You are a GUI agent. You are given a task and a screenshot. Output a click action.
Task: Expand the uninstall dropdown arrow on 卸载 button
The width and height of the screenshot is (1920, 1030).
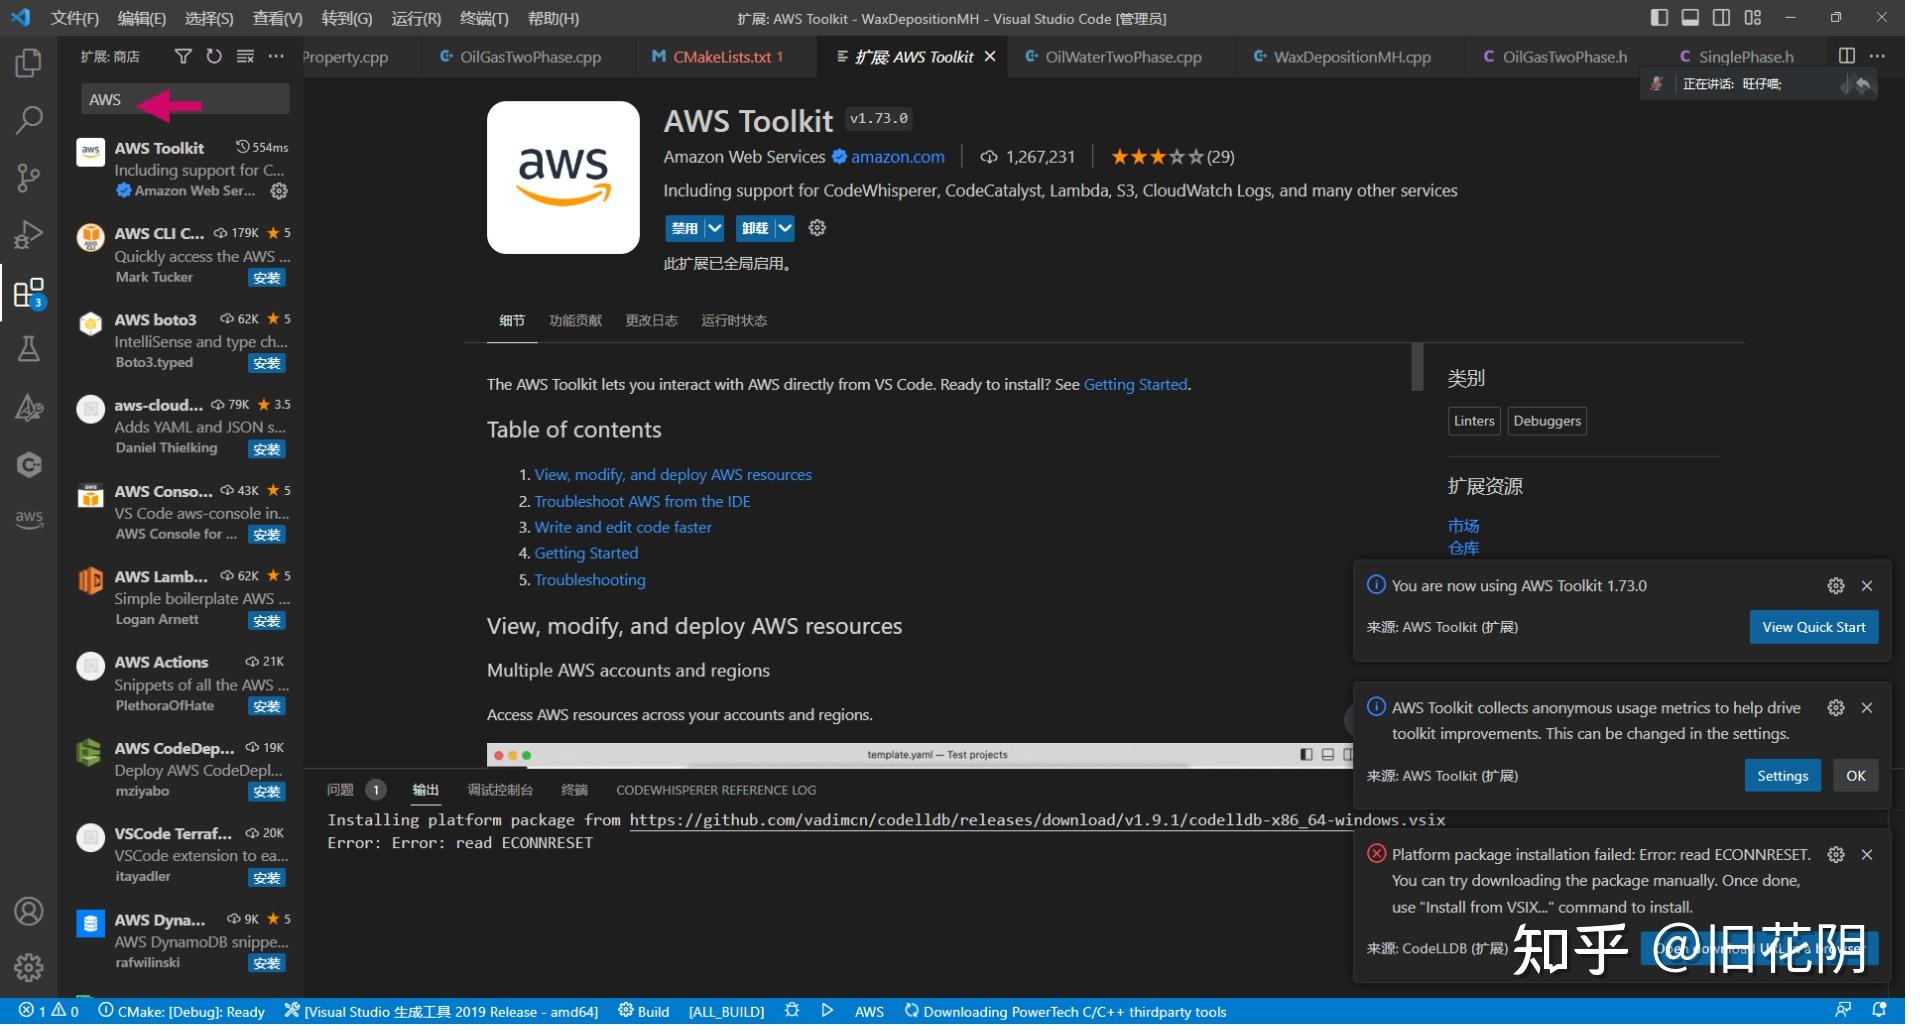[x=783, y=227]
